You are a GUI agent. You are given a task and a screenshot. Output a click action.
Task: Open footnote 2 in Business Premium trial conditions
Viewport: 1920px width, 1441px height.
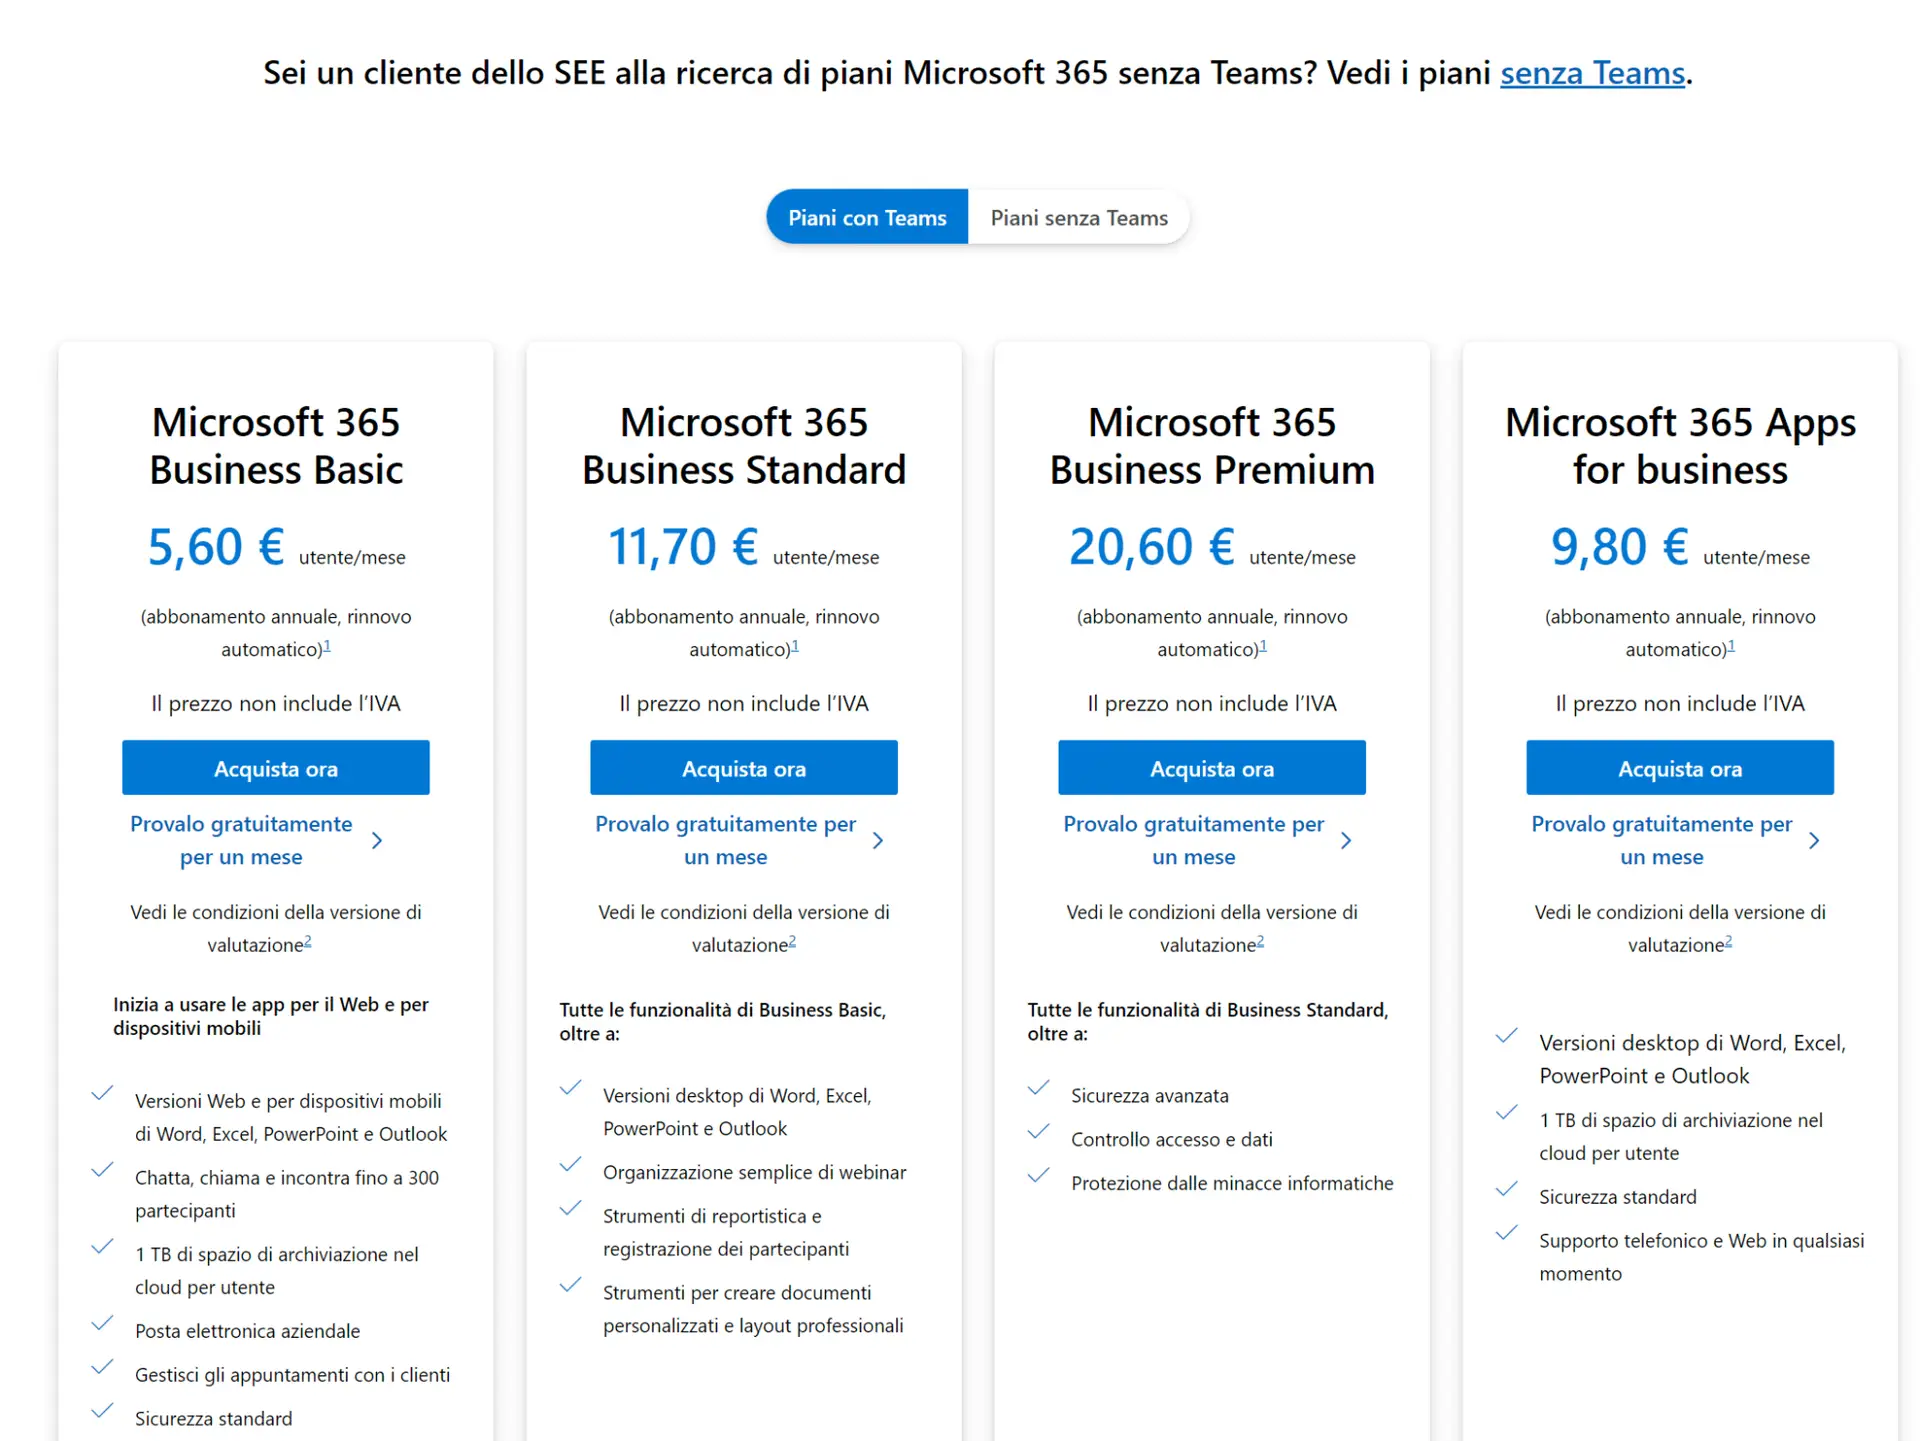[1260, 941]
